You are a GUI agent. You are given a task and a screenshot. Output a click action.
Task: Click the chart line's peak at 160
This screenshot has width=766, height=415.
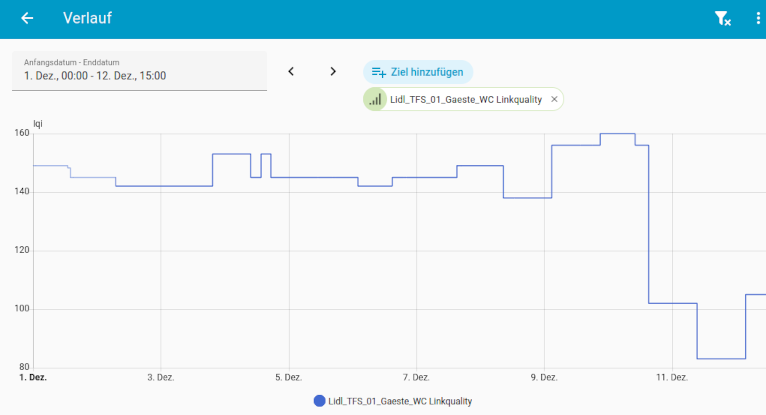(617, 133)
